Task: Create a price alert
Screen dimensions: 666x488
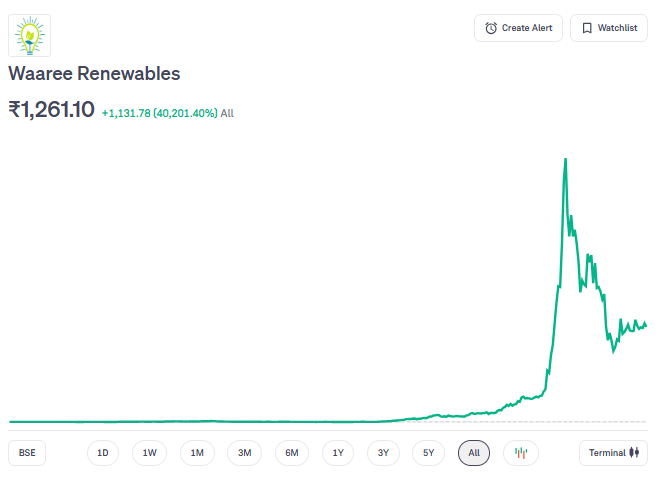Action: click(x=518, y=28)
